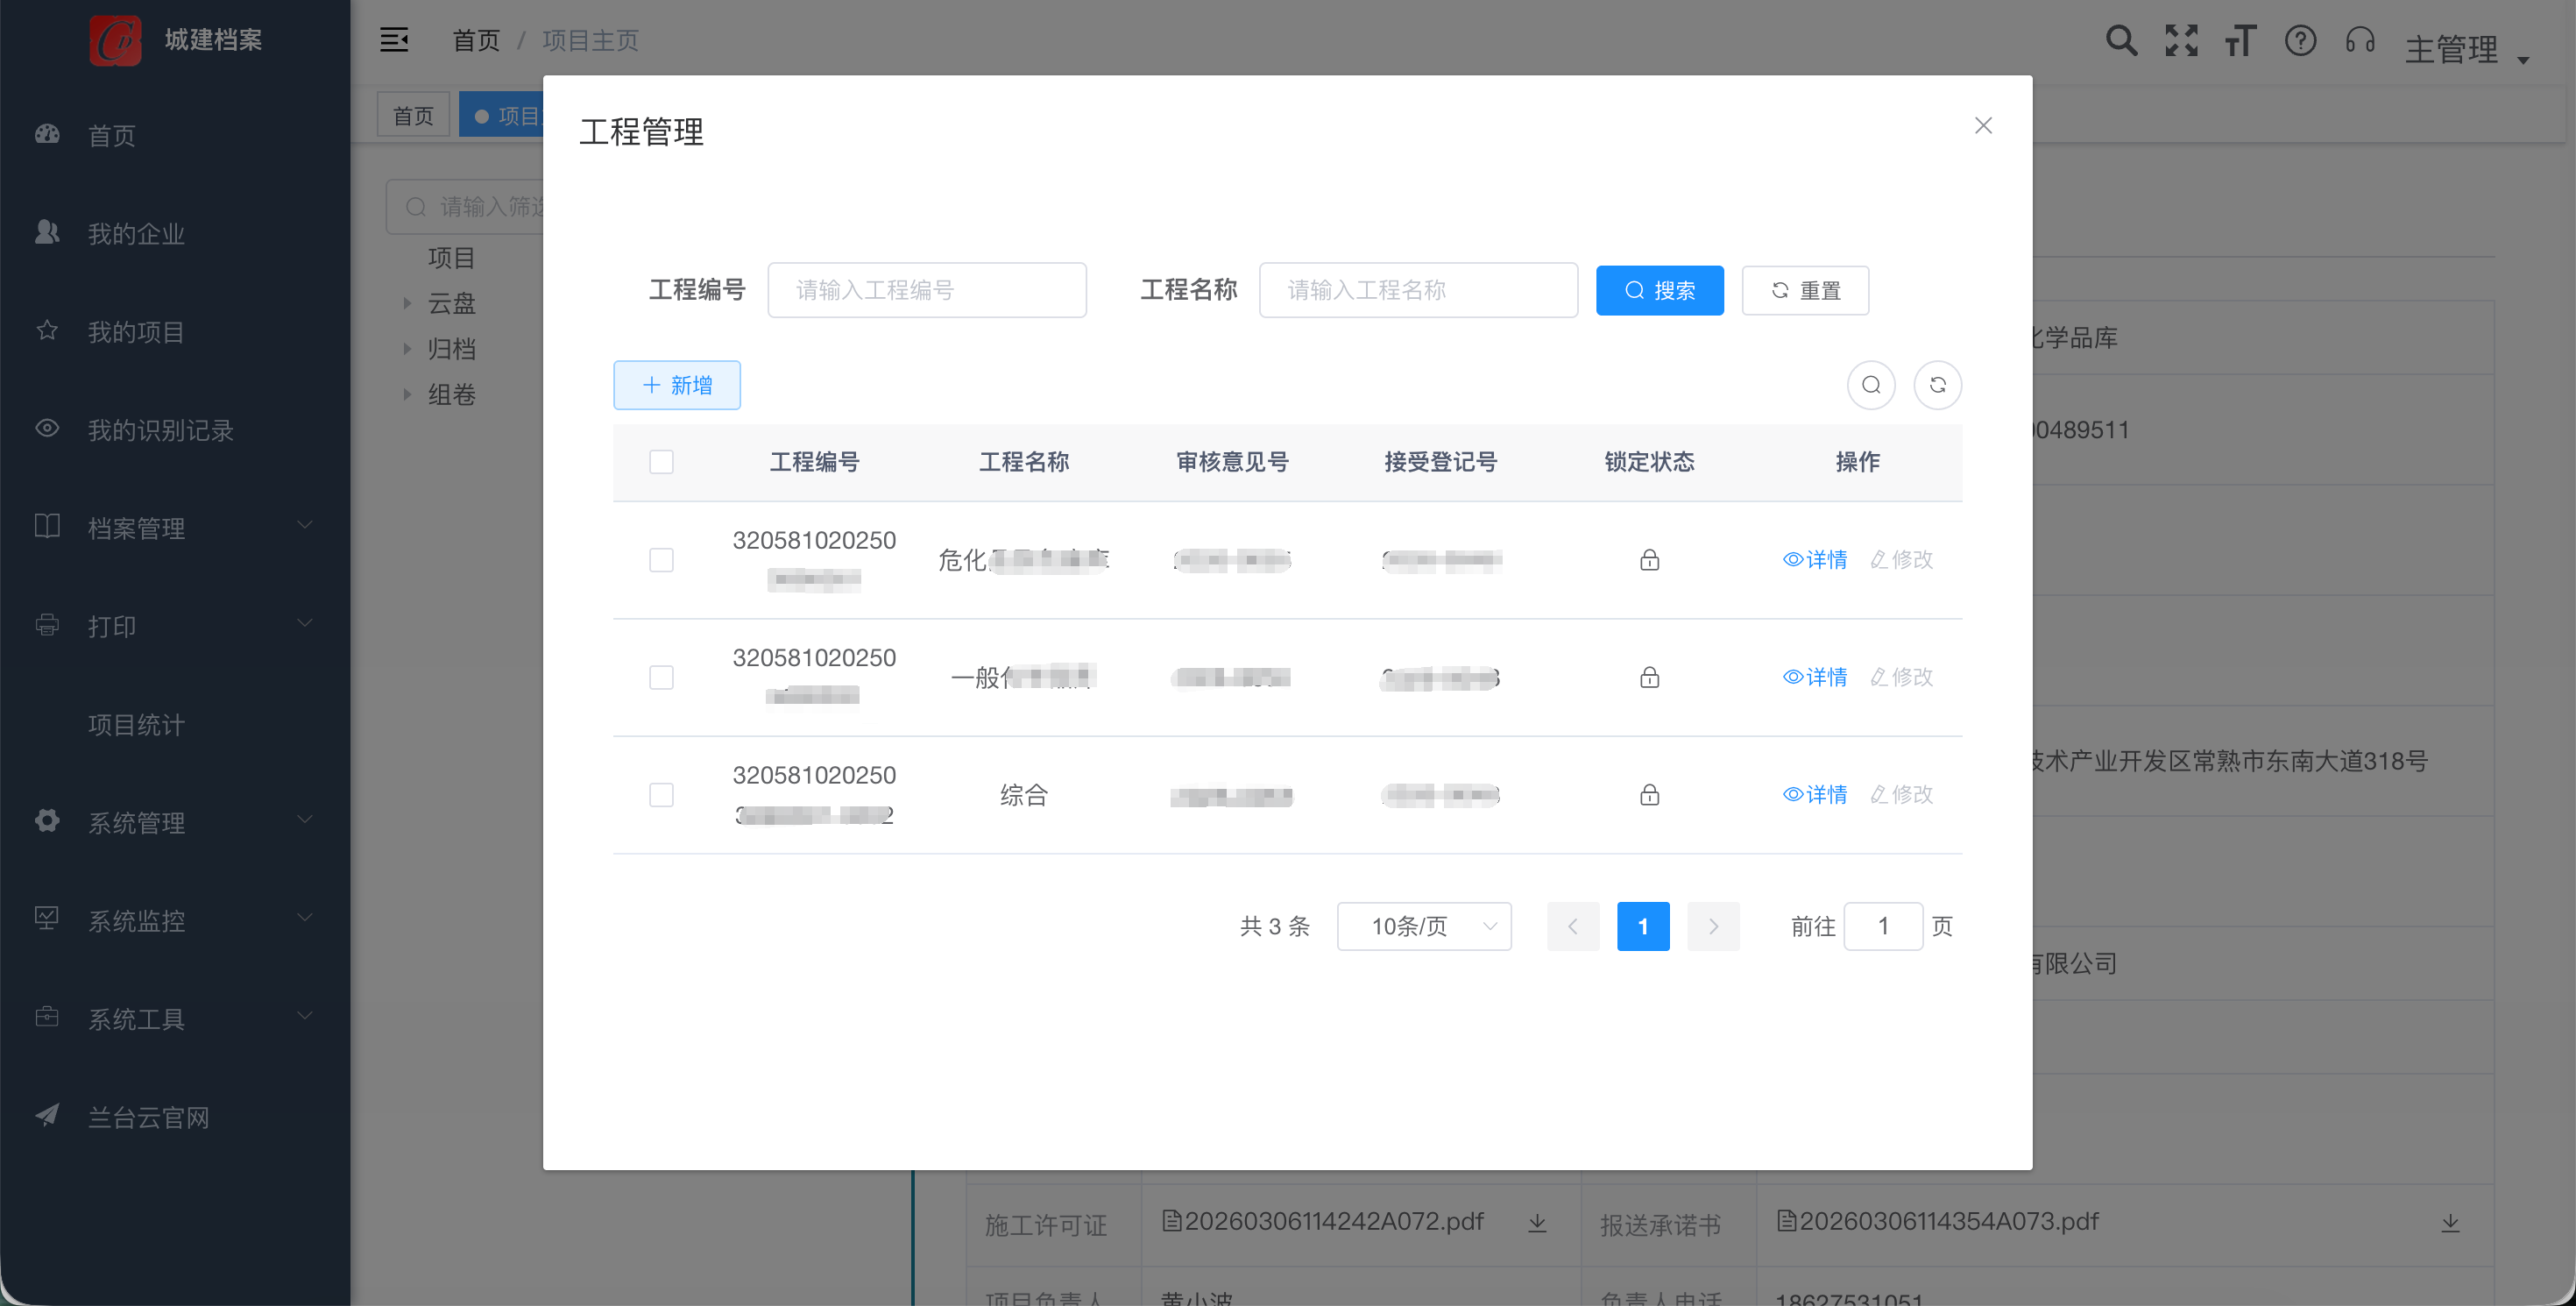Check the row starting with 危化
Viewport: 2576px width, 1306px height.
pyautogui.click(x=661, y=560)
